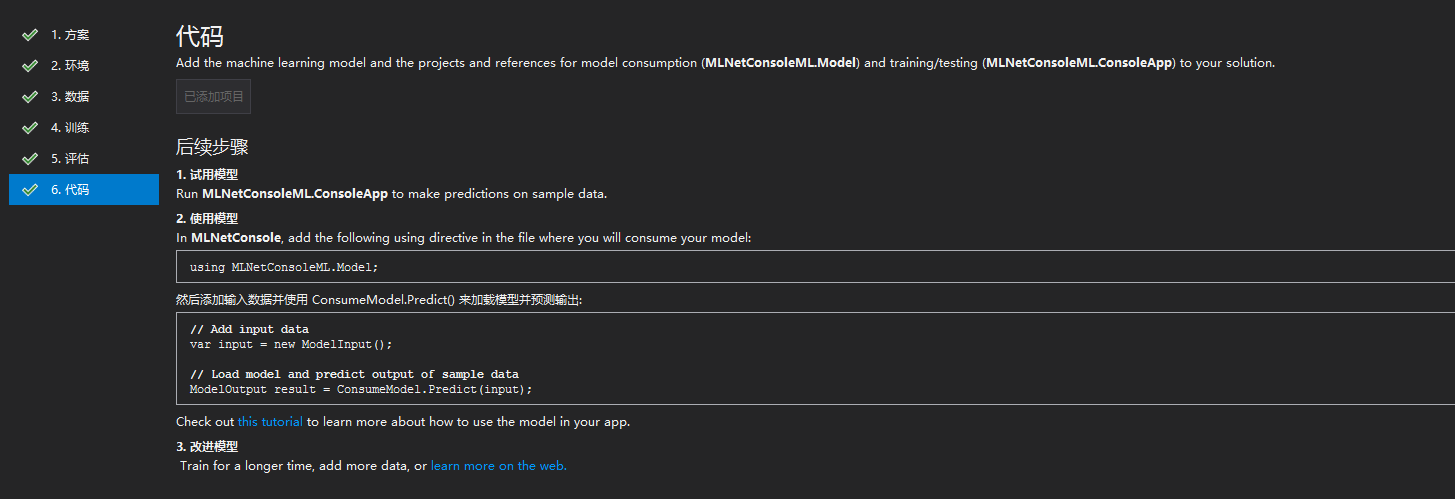The width and height of the screenshot is (1455, 499).
Task: Click the checkmark icon beside 2. 环境
Action: pyautogui.click(x=30, y=66)
